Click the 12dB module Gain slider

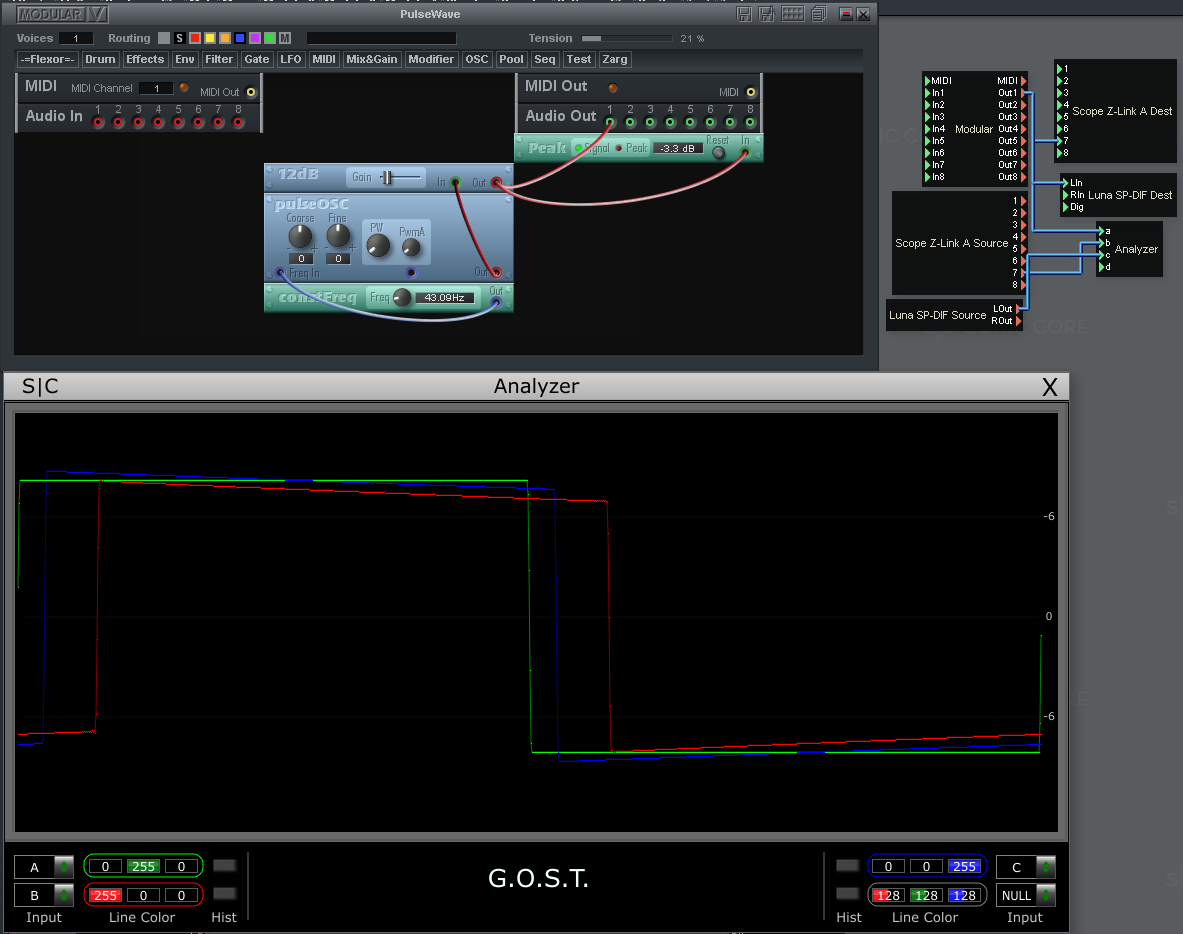click(x=400, y=177)
